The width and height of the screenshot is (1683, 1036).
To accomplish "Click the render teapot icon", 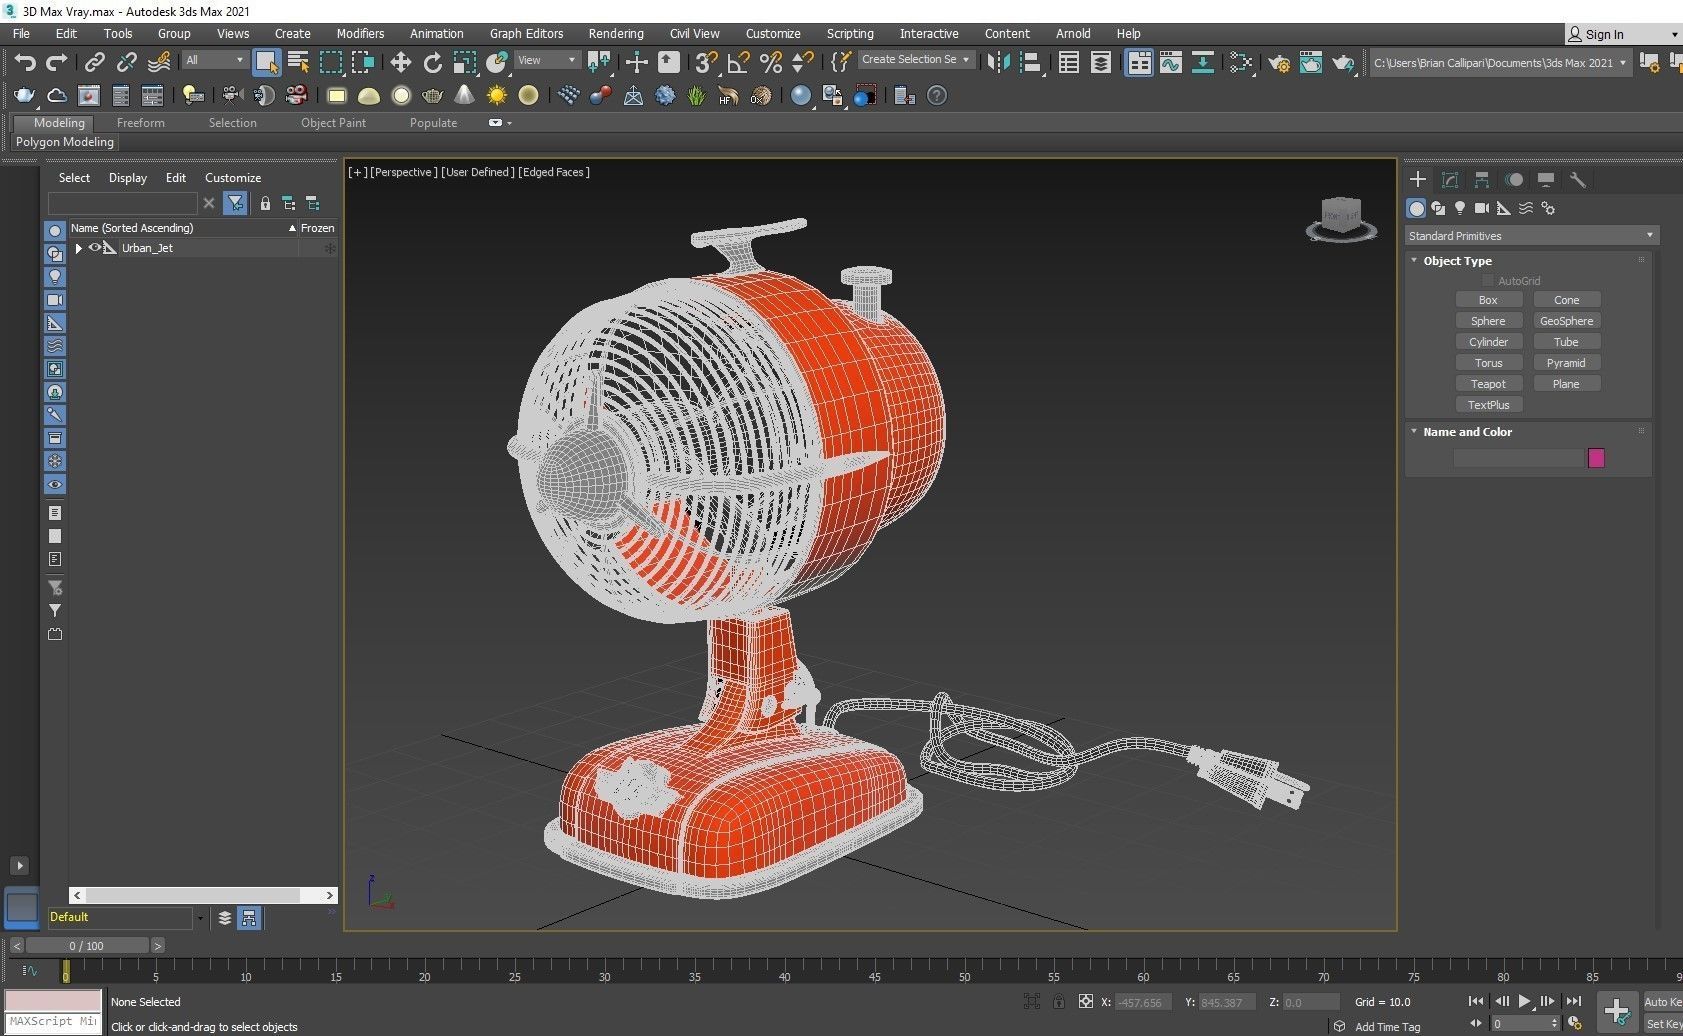I will (1343, 63).
